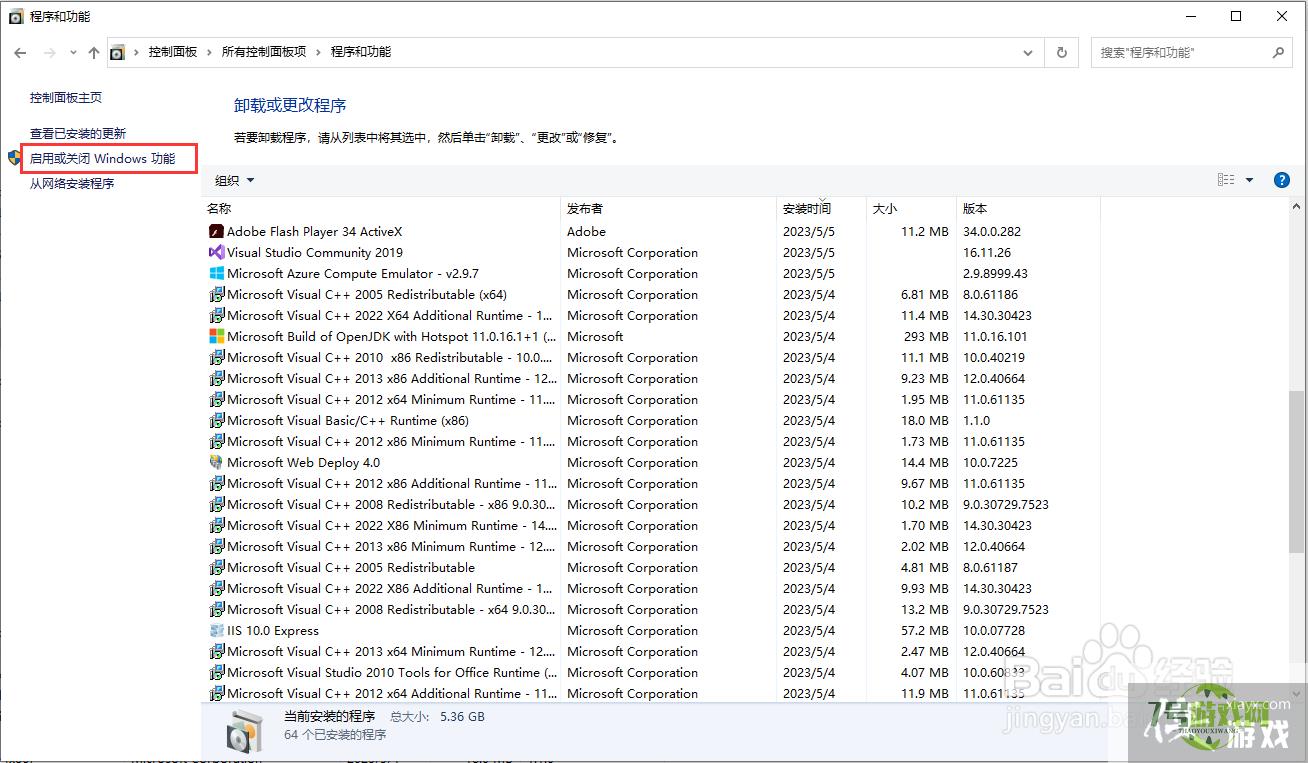Image resolution: width=1308 pixels, height=763 pixels.
Task: Click 所有控制面板项 breadcrumb
Action: (x=264, y=52)
